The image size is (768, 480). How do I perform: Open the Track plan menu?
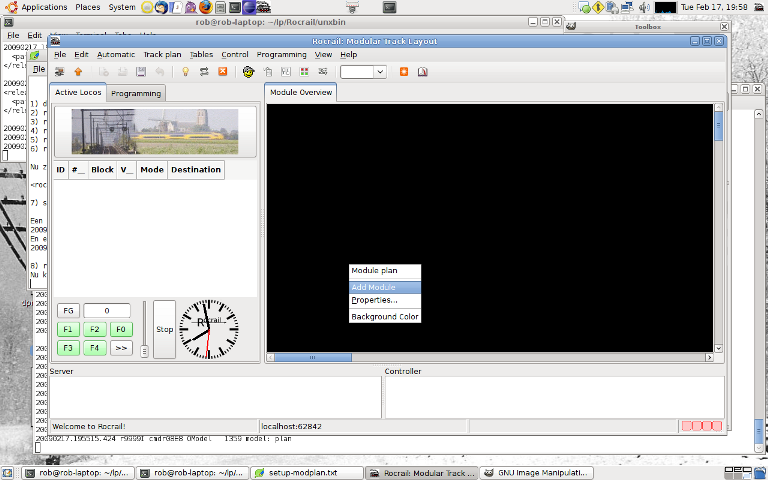tap(162, 54)
